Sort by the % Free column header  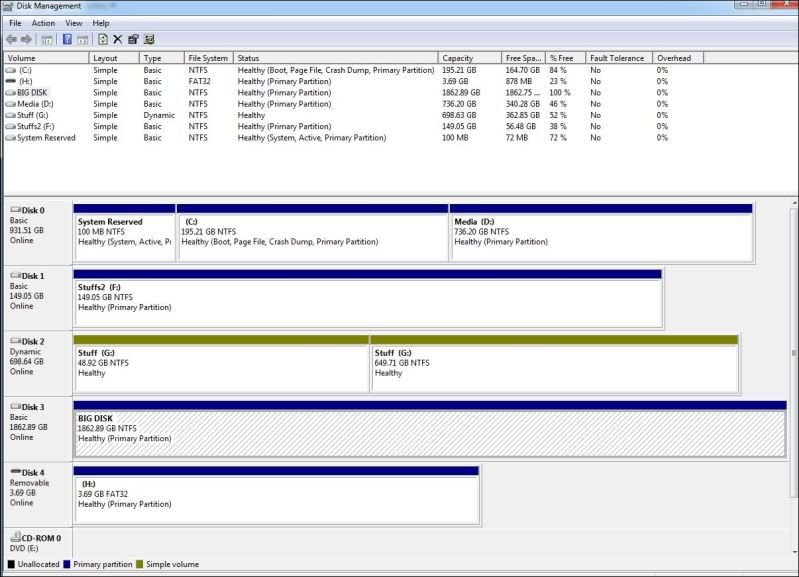coord(566,58)
